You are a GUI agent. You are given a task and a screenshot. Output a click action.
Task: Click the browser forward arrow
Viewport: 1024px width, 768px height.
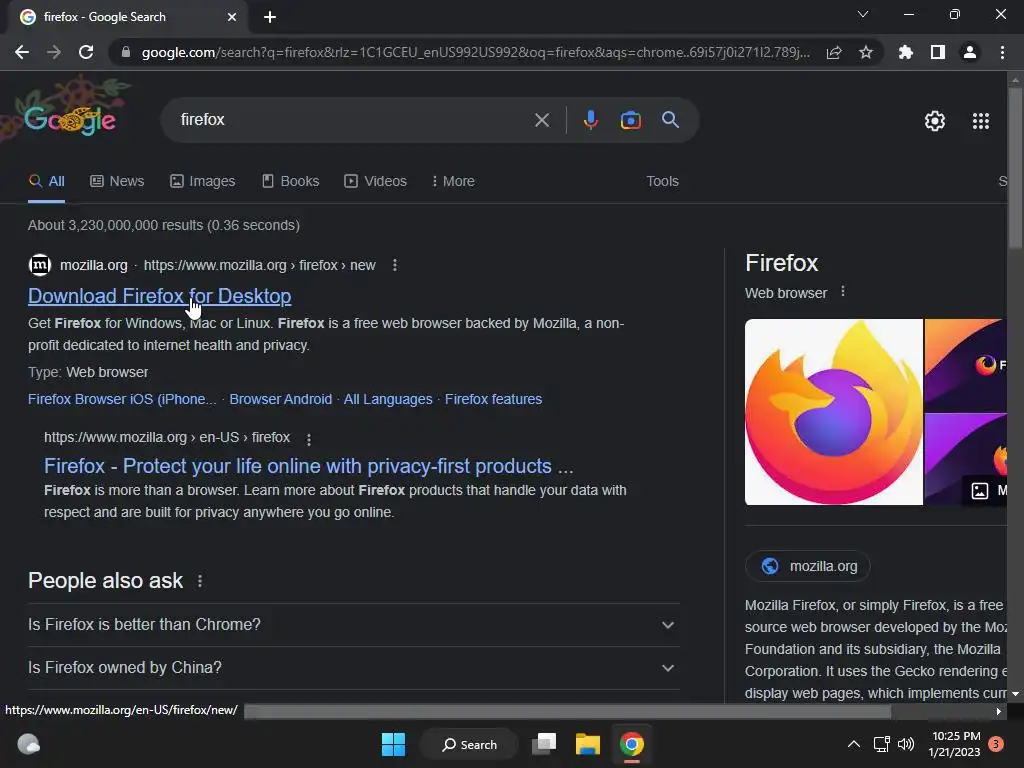[54, 52]
